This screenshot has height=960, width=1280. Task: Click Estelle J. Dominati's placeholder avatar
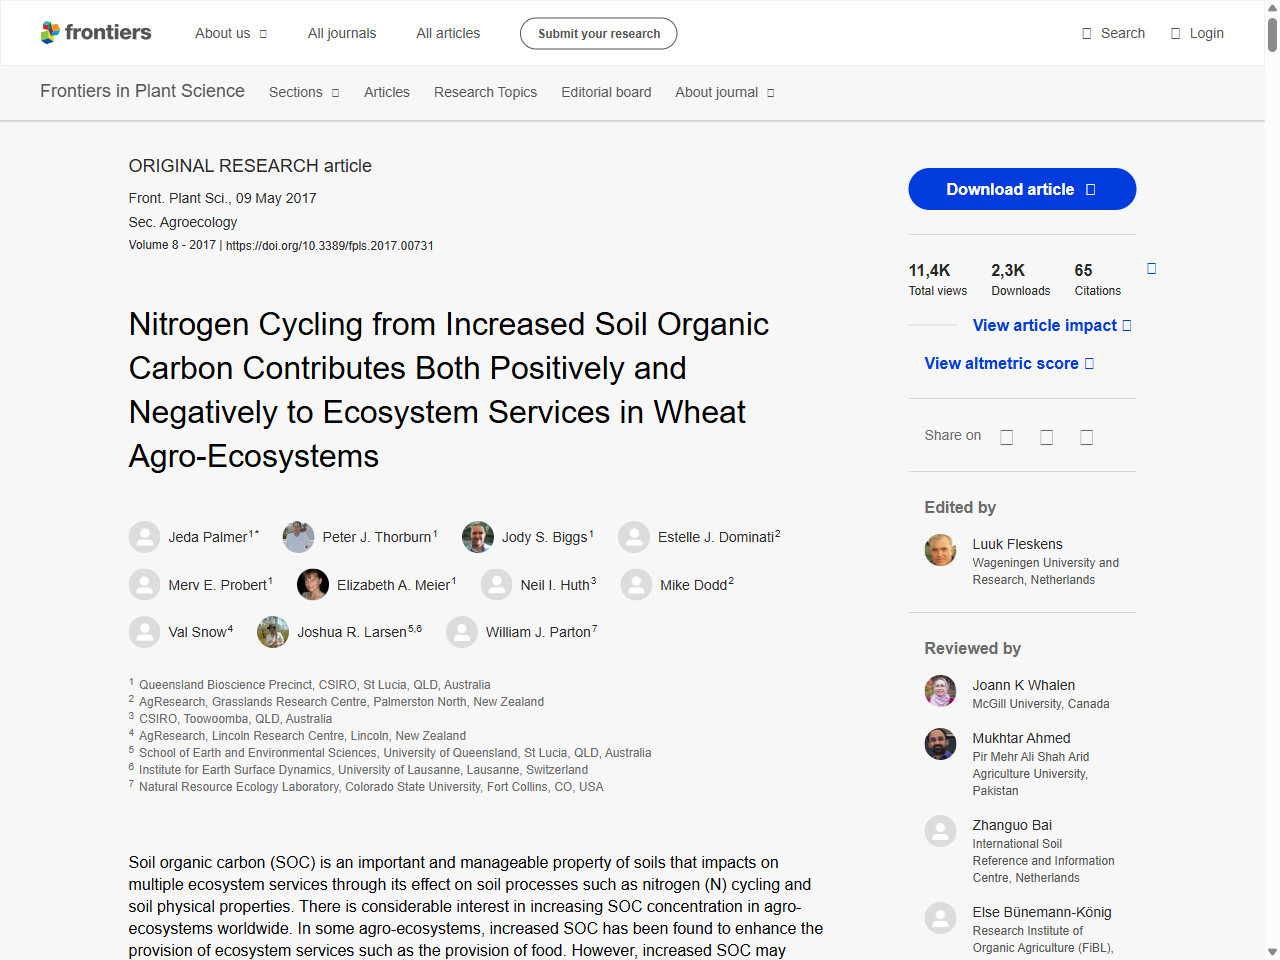point(634,537)
